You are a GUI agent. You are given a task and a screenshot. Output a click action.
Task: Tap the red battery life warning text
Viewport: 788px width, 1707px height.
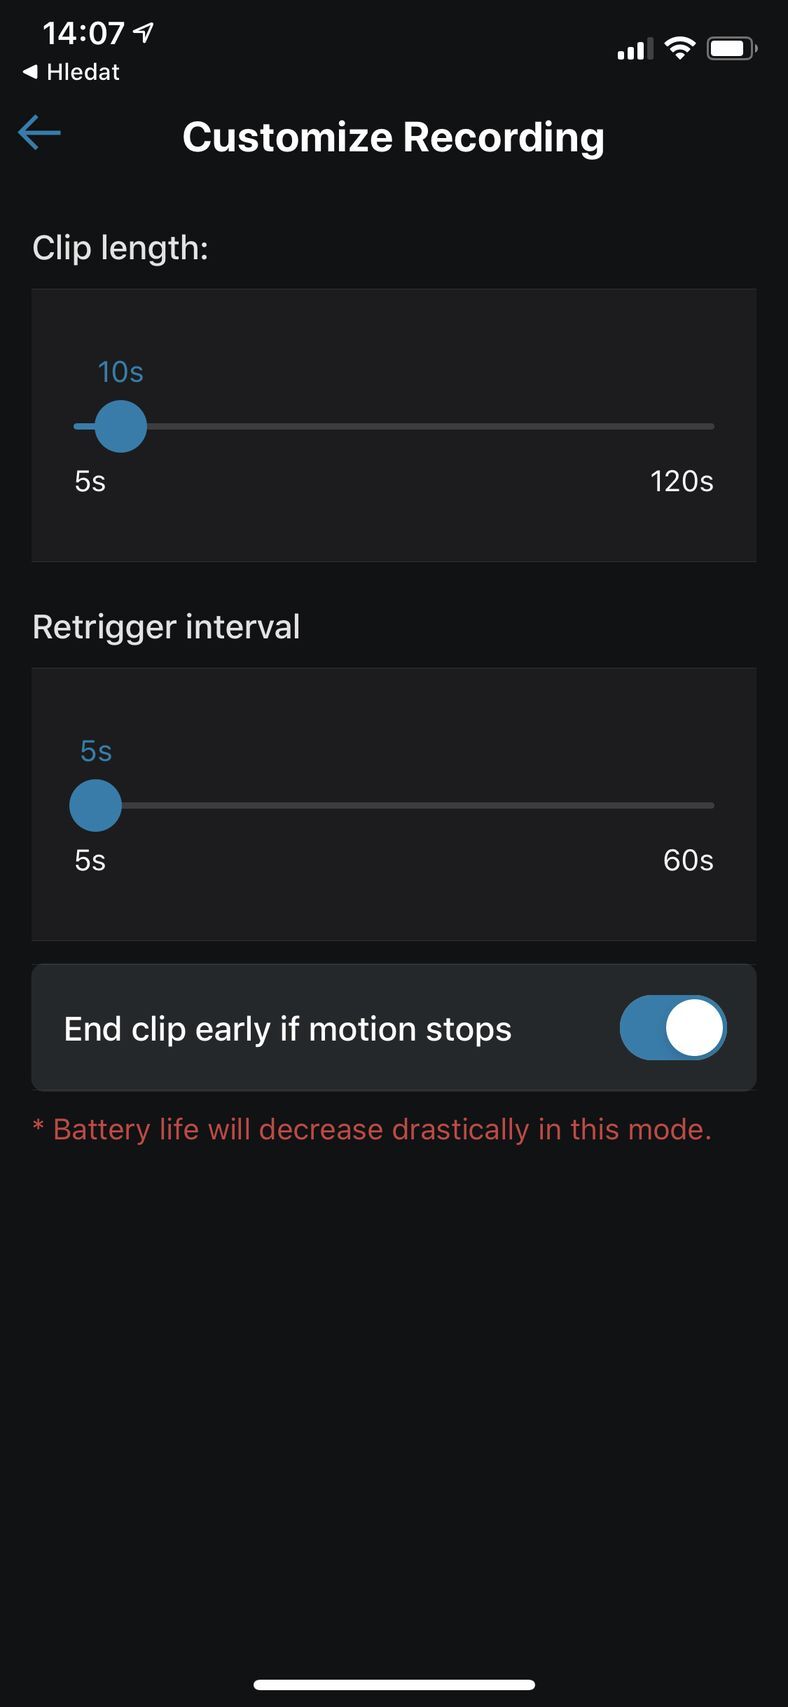click(x=372, y=1130)
